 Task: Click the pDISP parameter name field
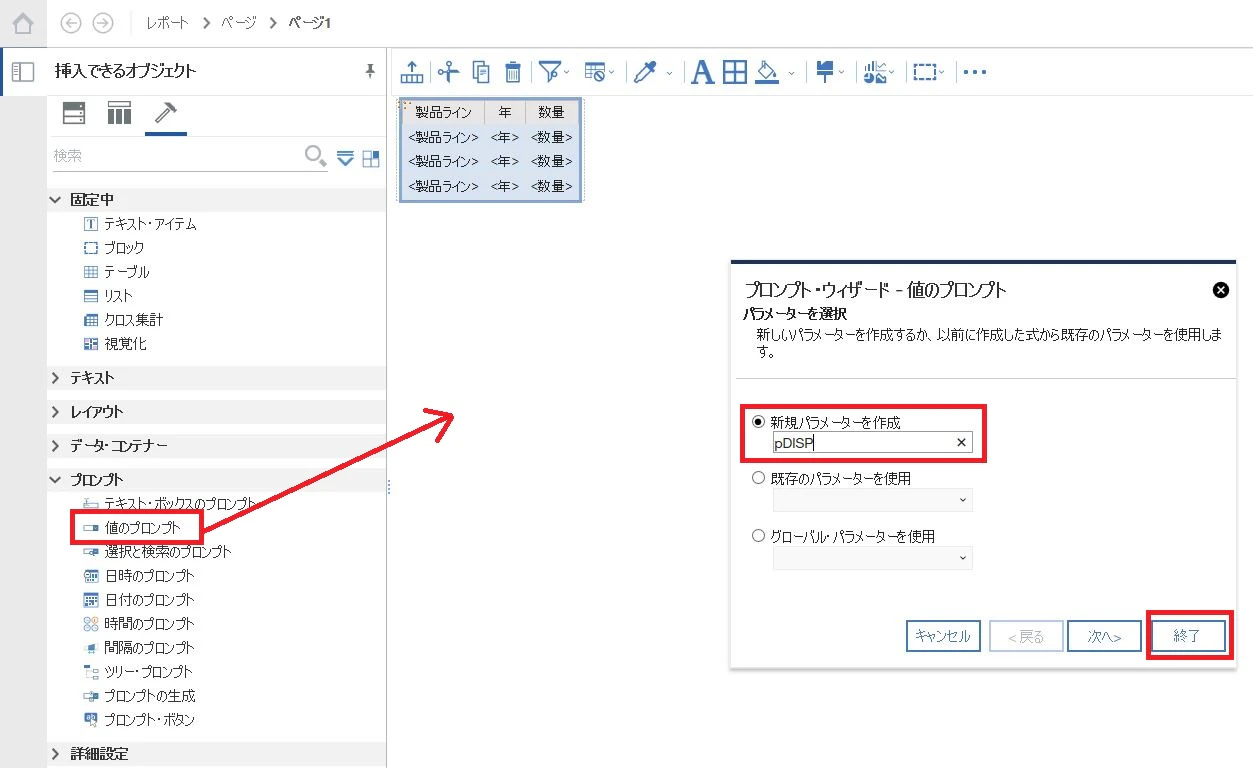click(872, 443)
